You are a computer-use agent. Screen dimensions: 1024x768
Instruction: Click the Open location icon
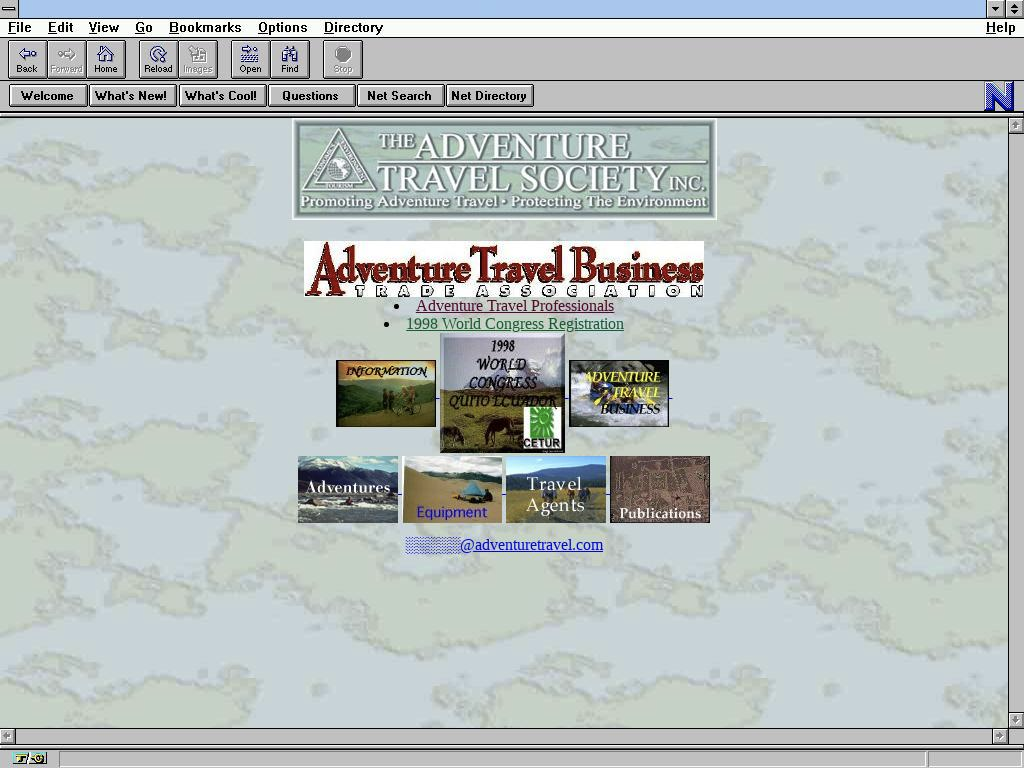[x=250, y=59]
